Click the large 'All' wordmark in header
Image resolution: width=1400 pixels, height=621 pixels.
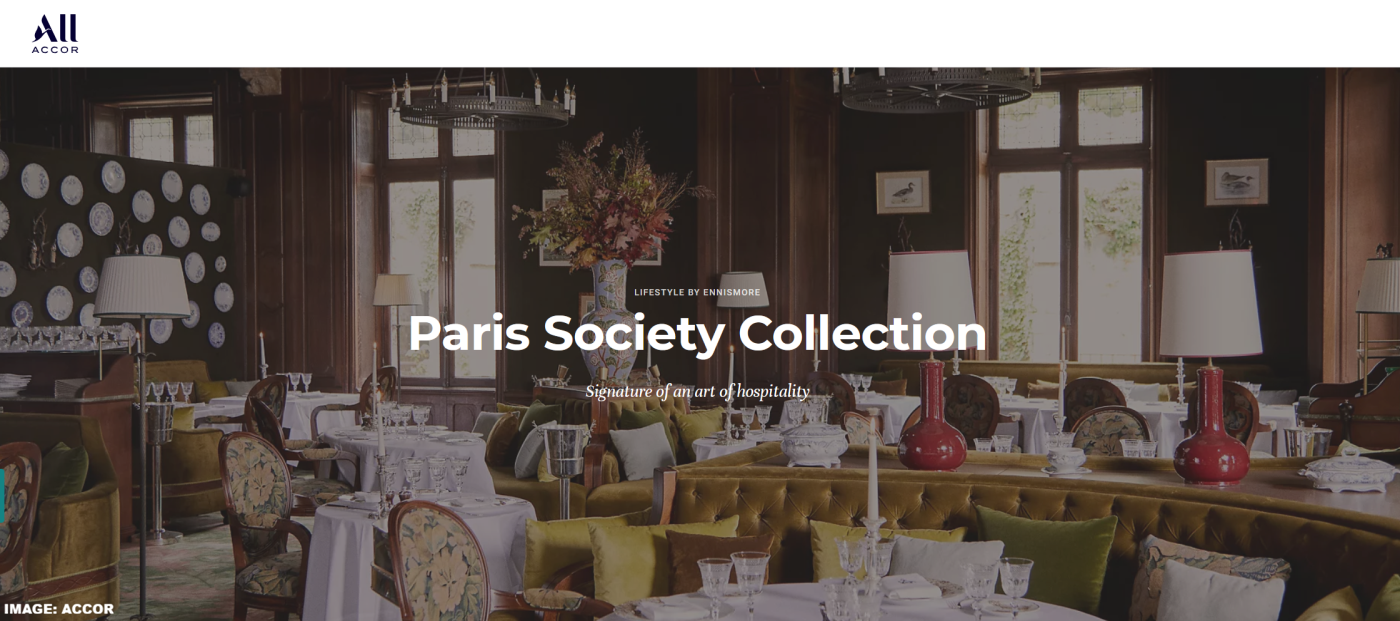click(x=55, y=28)
